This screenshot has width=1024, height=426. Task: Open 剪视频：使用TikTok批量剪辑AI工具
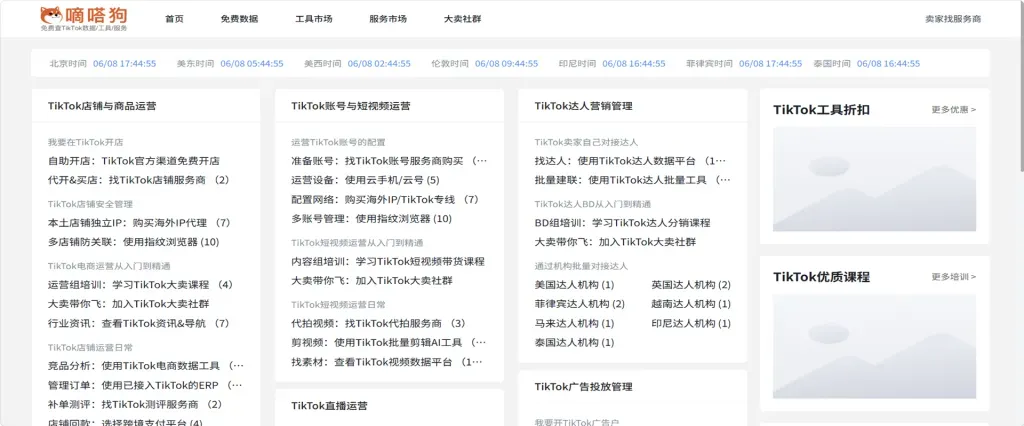point(389,342)
